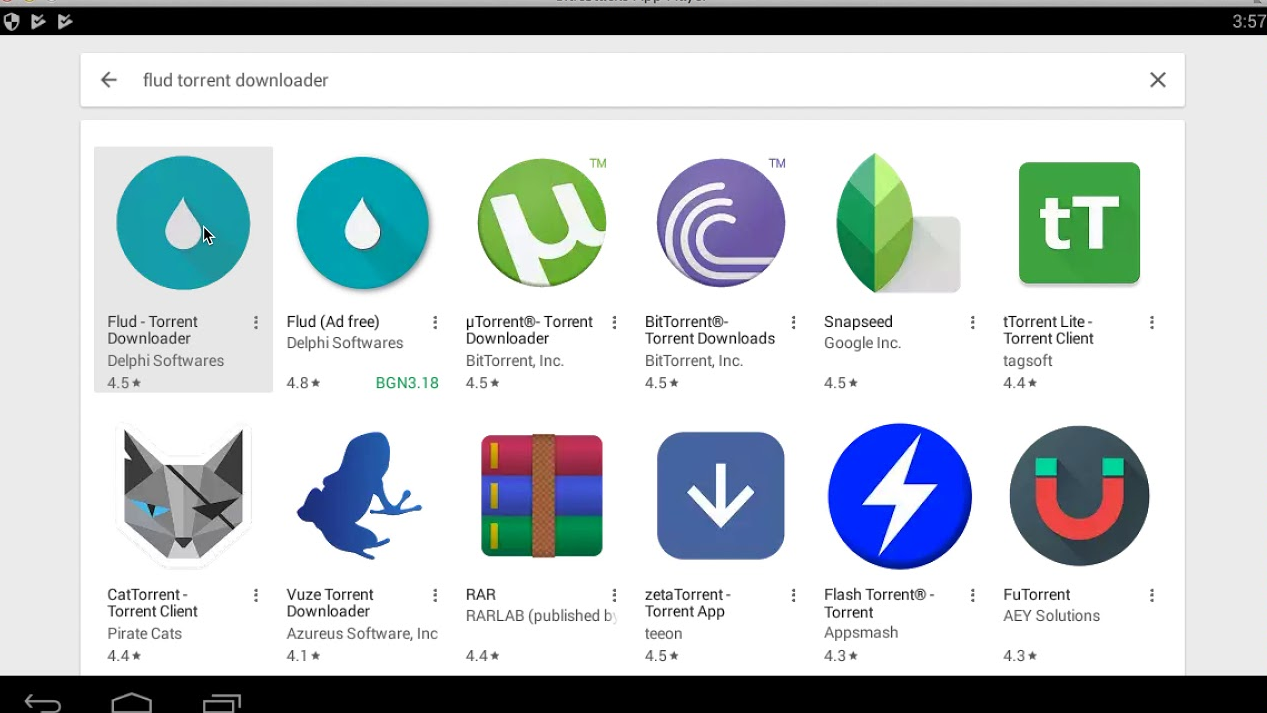Click the 'Vuze Torrent Downloader' title
This screenshot has height=713, width=1267.
coord(330,603)
